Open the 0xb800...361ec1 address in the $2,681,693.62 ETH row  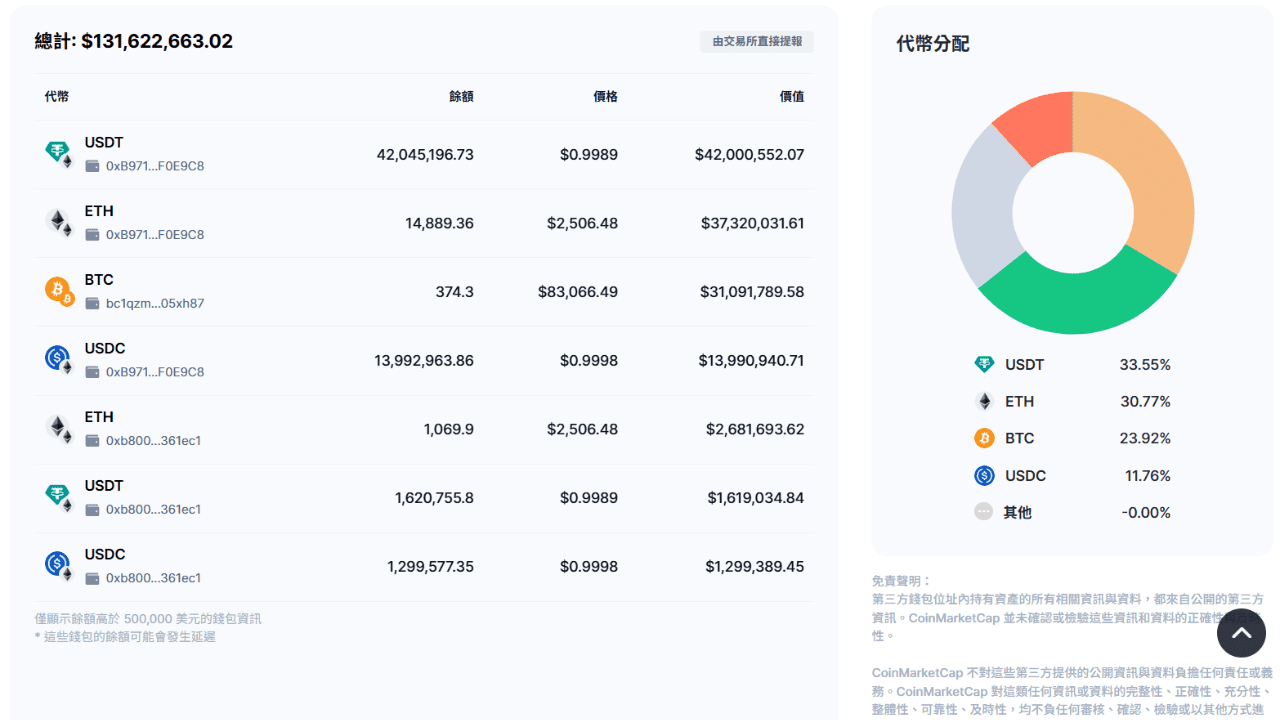(x=154, y=441)
